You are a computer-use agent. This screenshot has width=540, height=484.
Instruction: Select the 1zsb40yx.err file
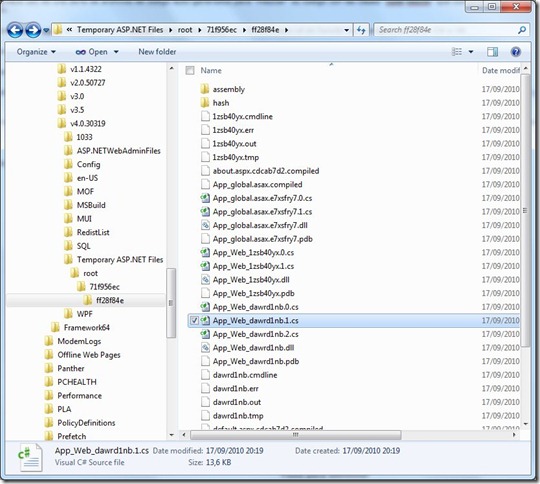(233, 130)
